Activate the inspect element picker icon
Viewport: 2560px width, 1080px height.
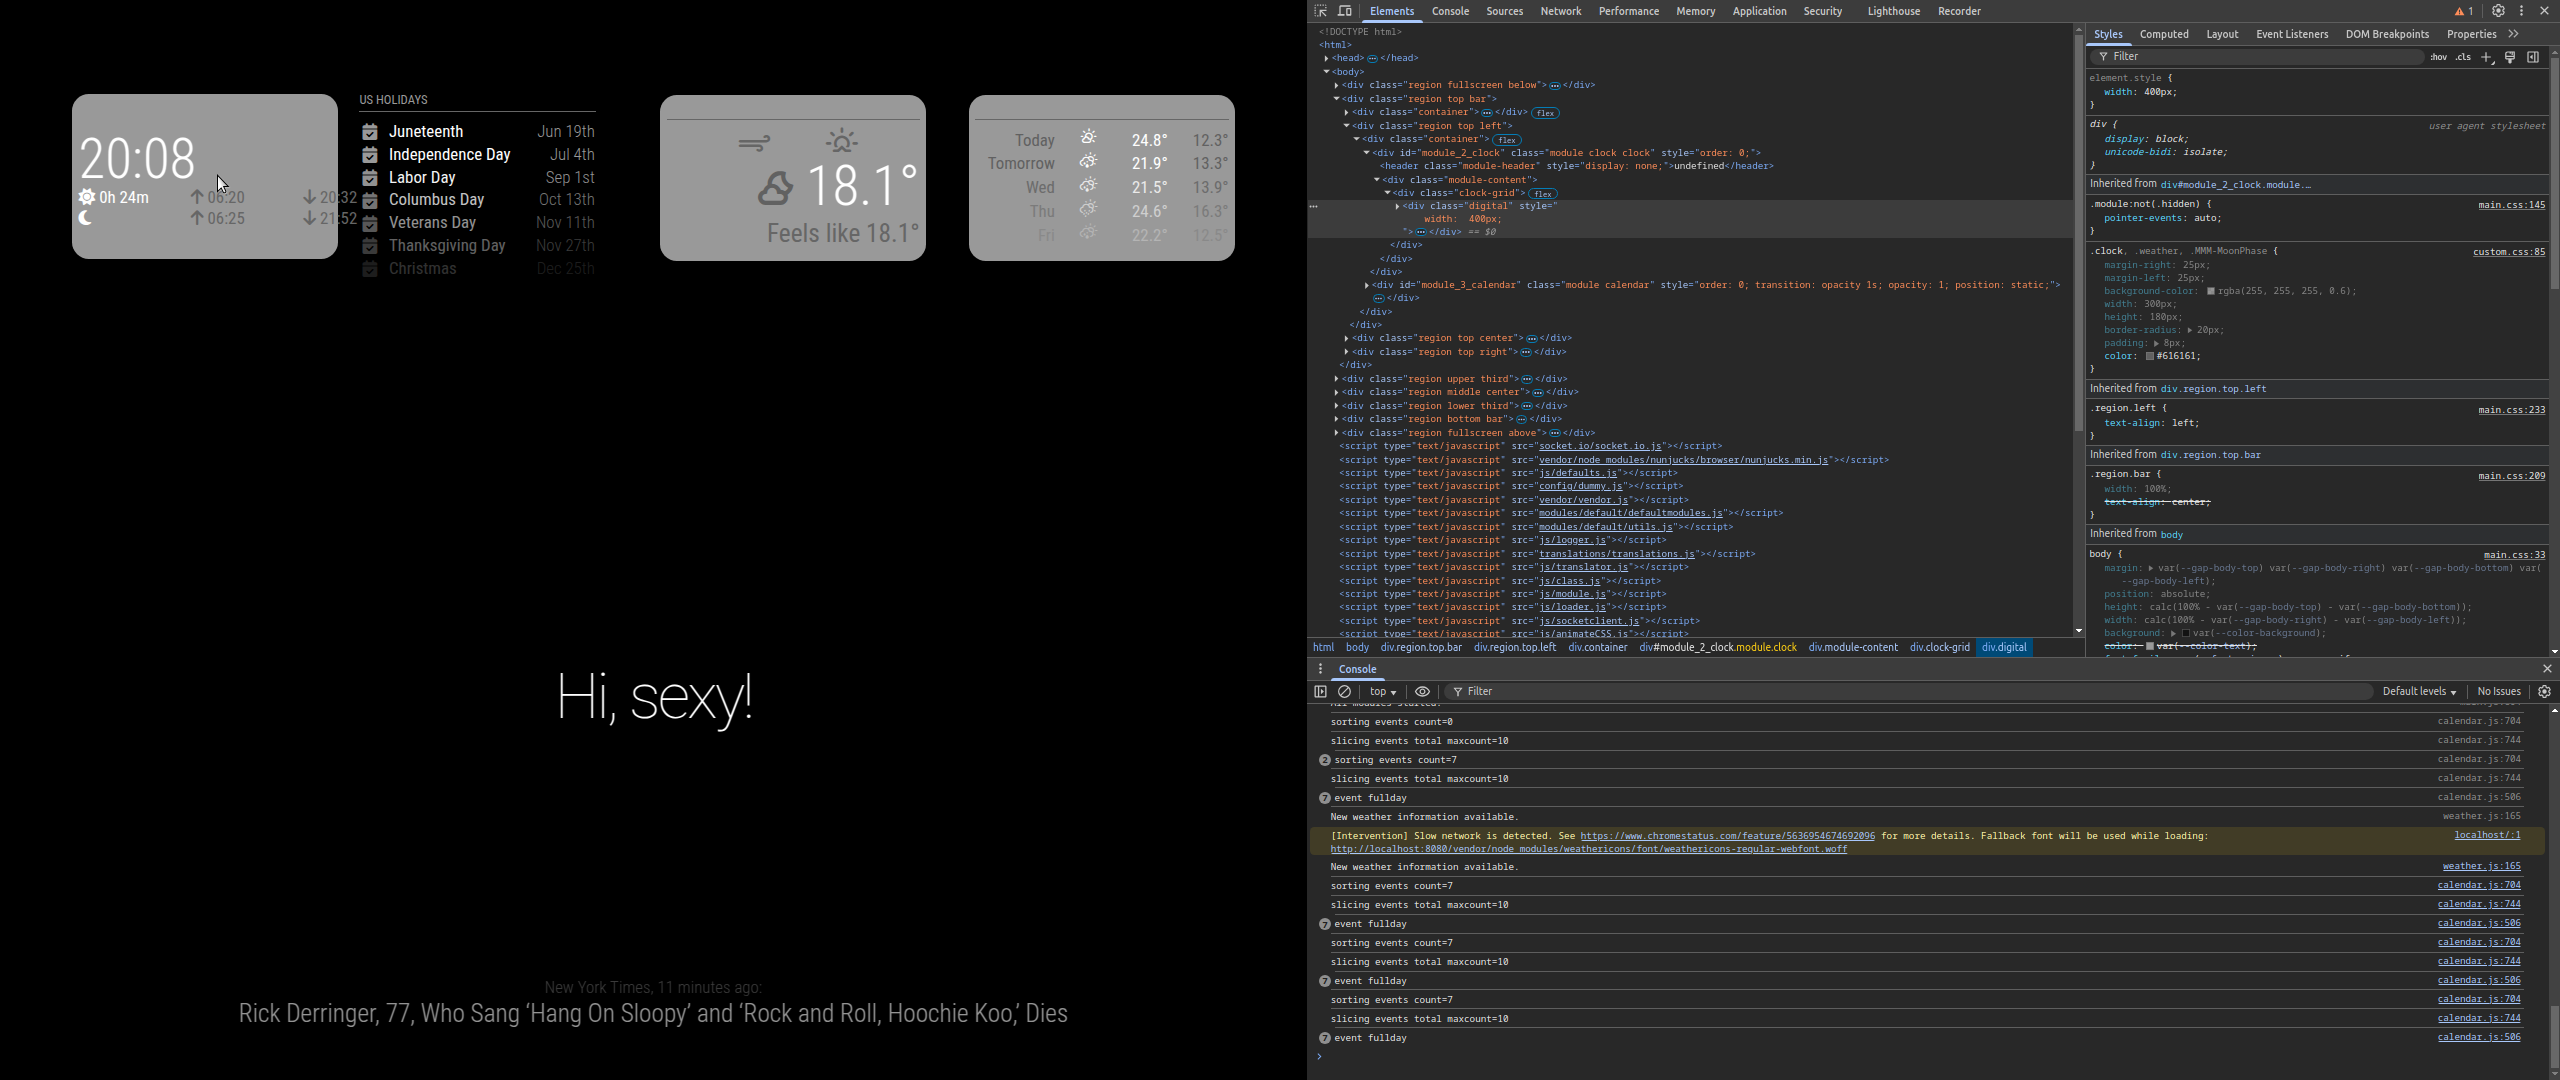[1320, 11]
